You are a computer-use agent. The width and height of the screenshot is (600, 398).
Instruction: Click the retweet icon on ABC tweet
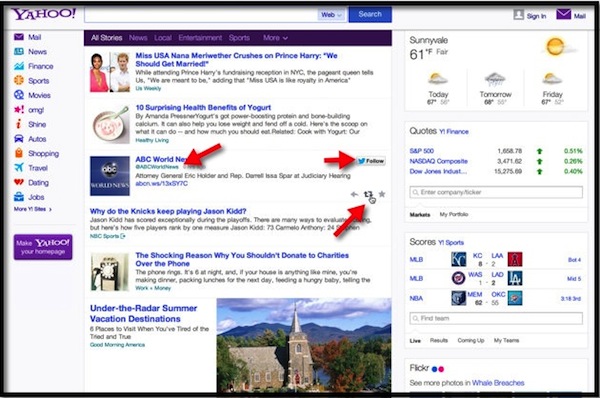368,194
